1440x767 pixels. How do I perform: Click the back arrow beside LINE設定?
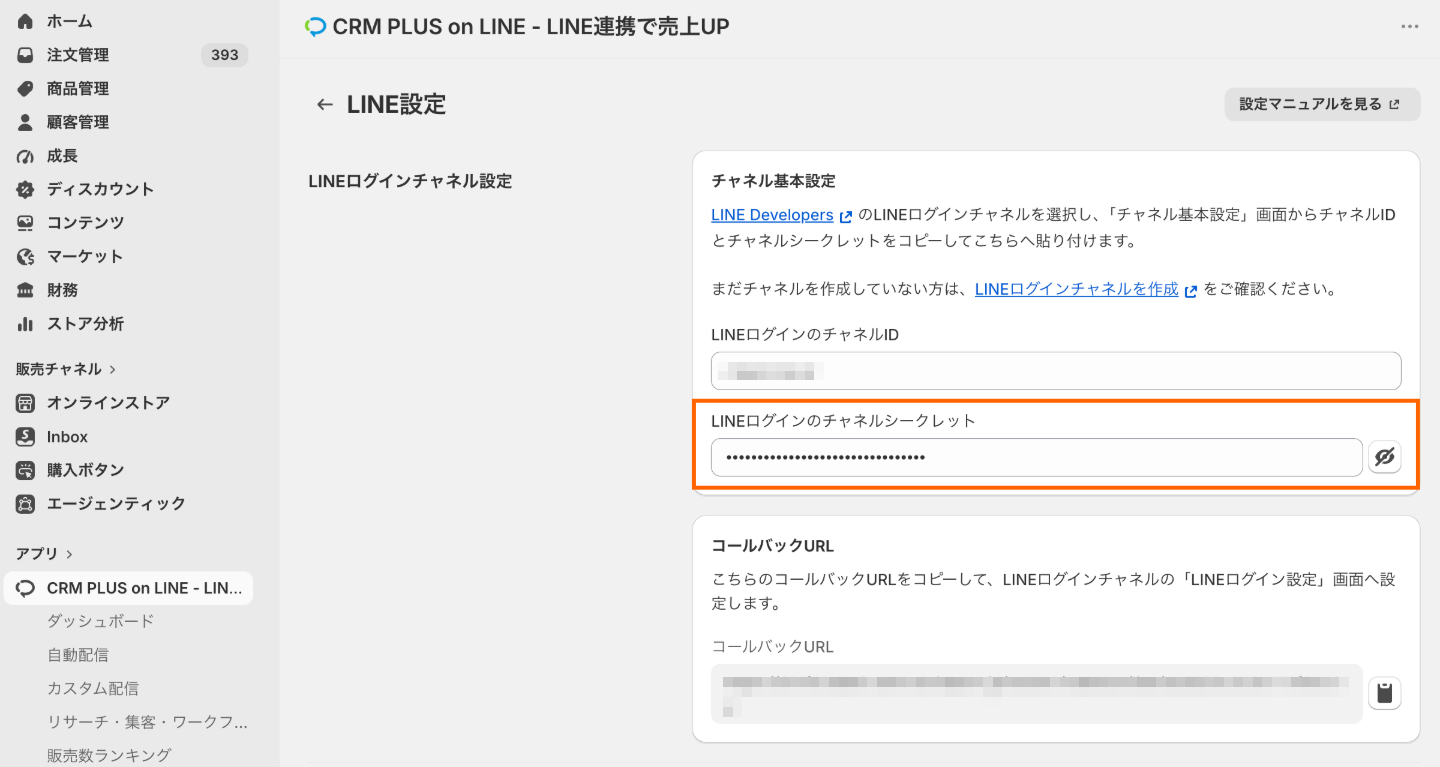324,104
